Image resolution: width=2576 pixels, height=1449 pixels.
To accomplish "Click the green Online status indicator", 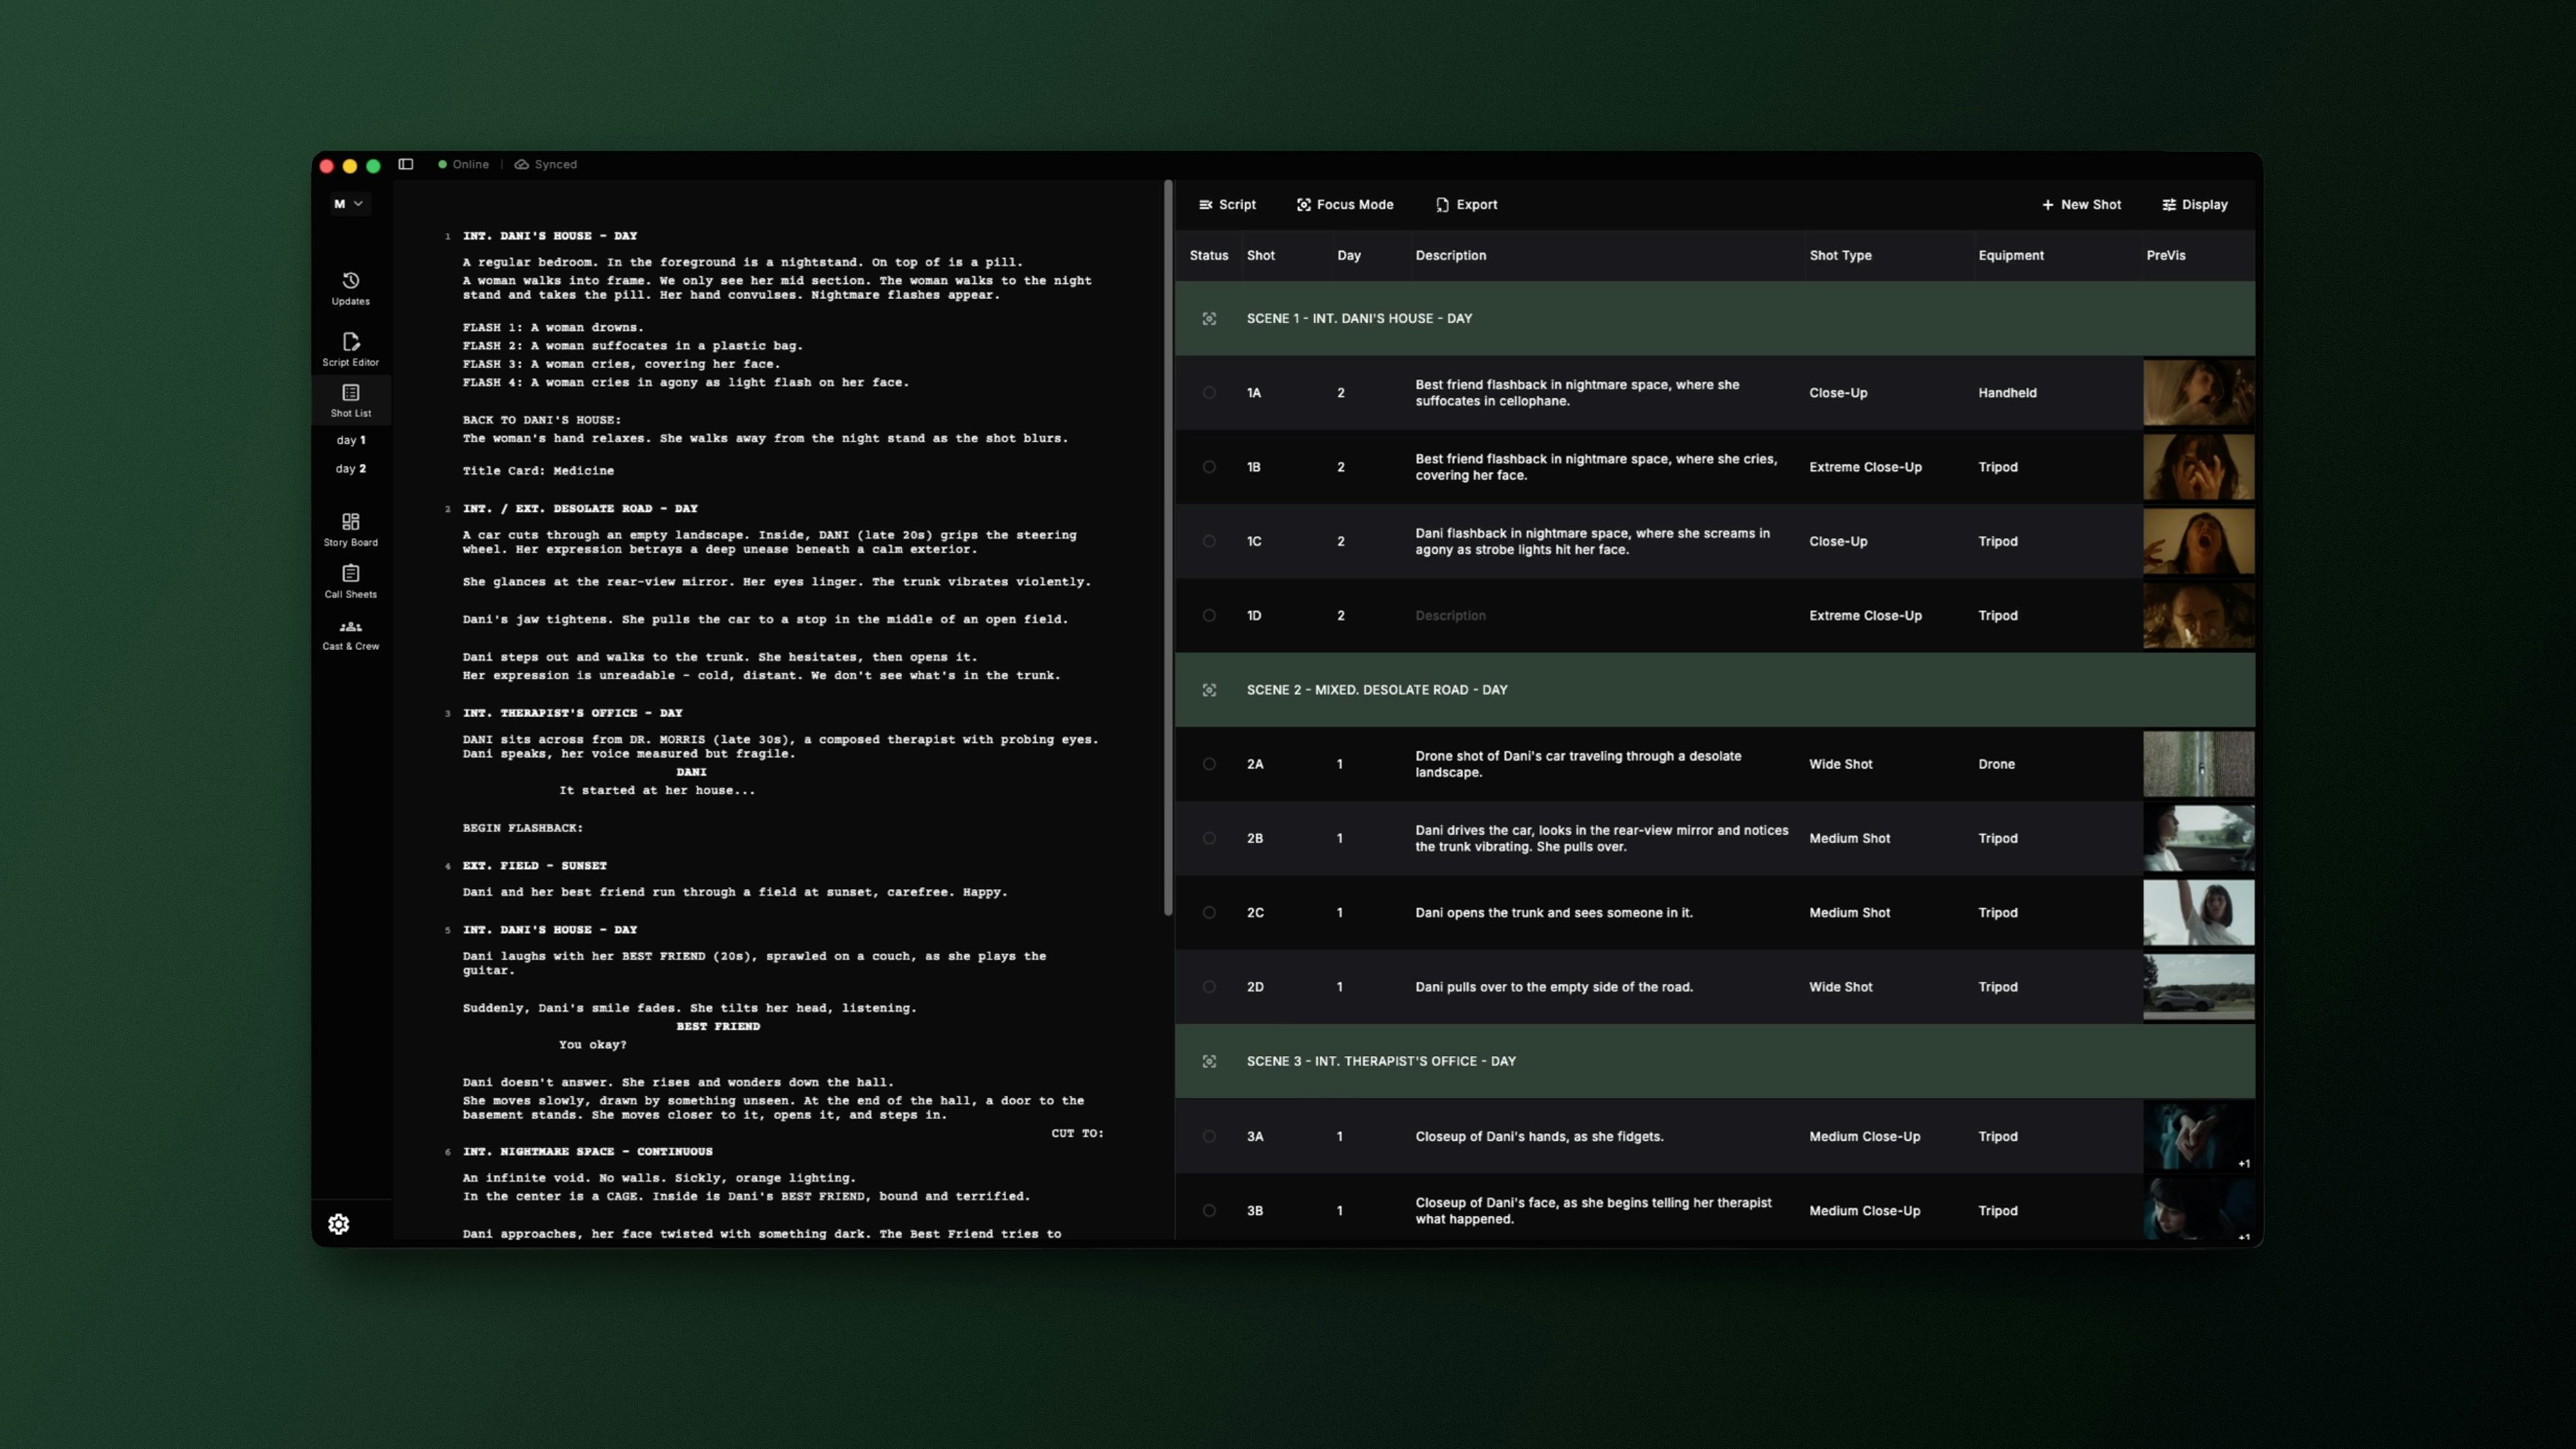I will [442, 164].
